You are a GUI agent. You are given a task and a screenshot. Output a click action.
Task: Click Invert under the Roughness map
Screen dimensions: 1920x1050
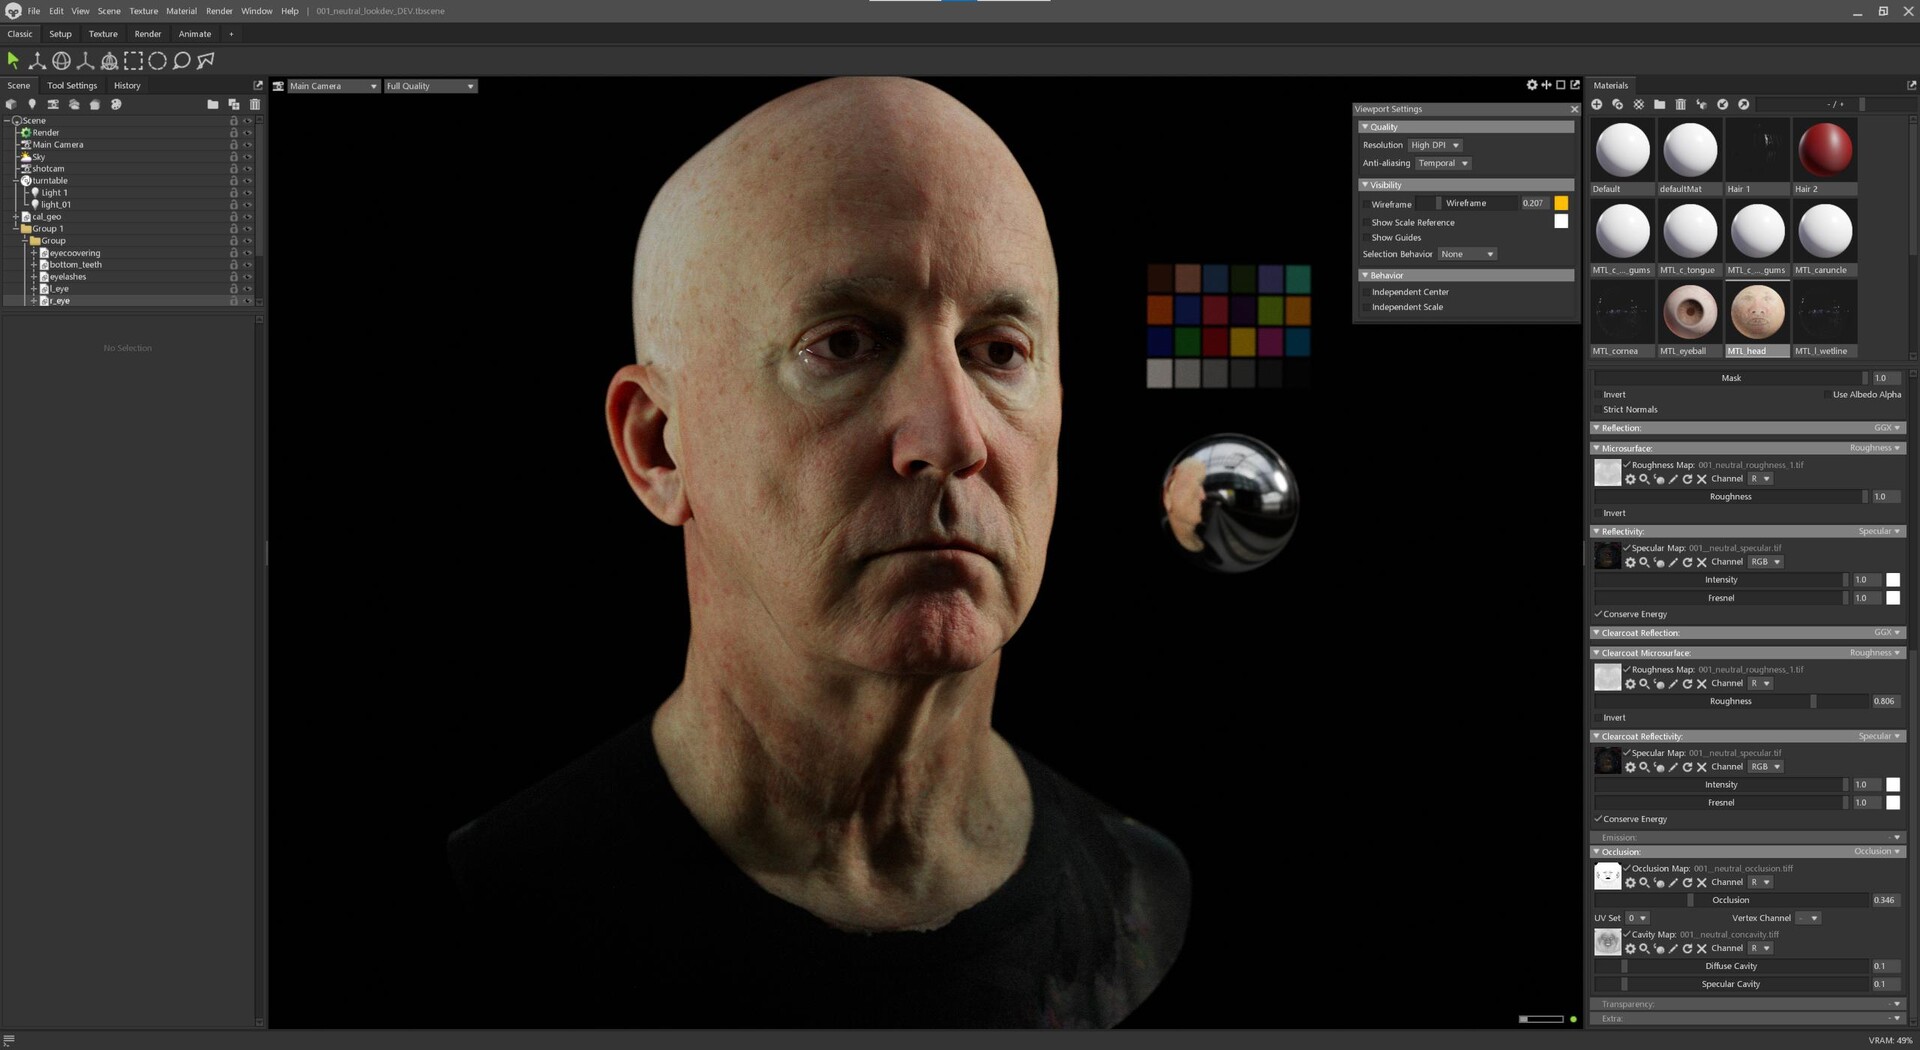click(1614, 512)
